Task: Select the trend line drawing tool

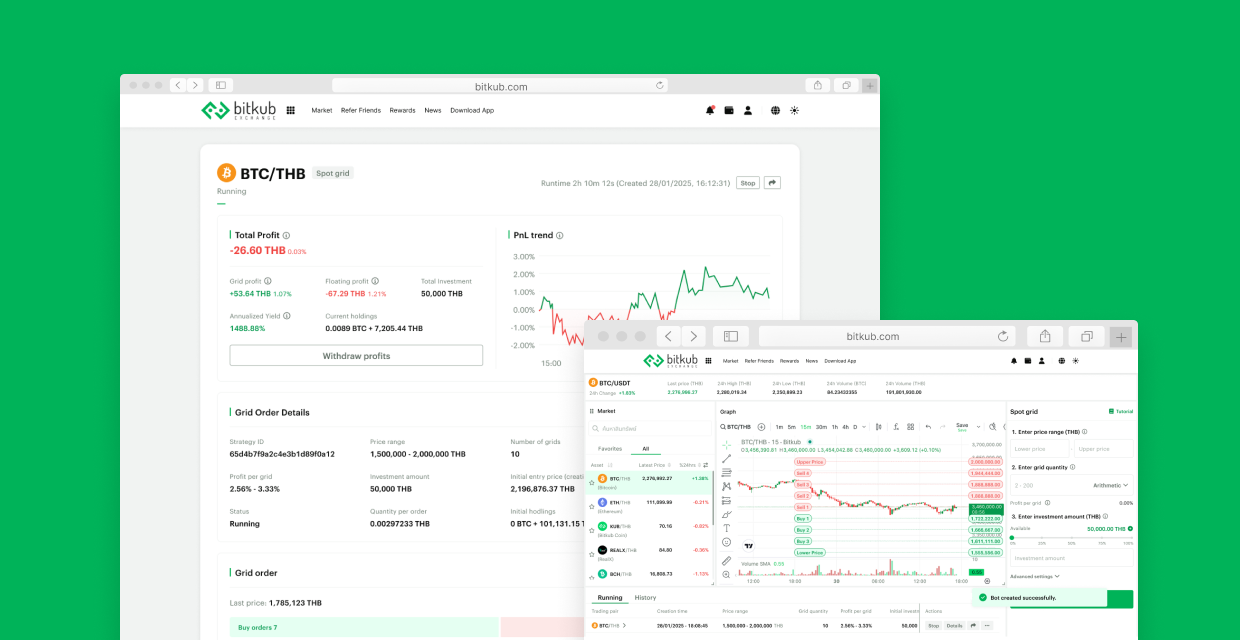Action: click(x=726, y=459)
